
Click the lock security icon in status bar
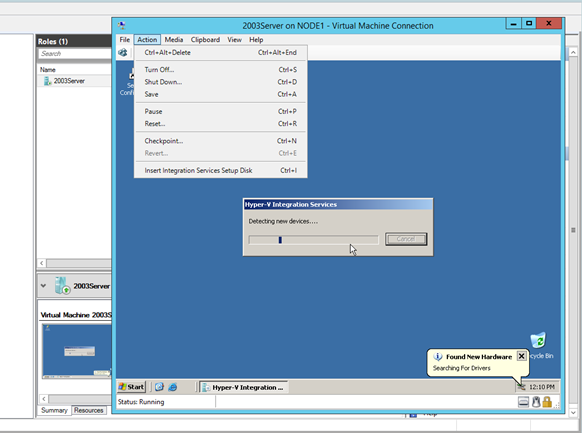pyautogui.click(x=547, y=401)
